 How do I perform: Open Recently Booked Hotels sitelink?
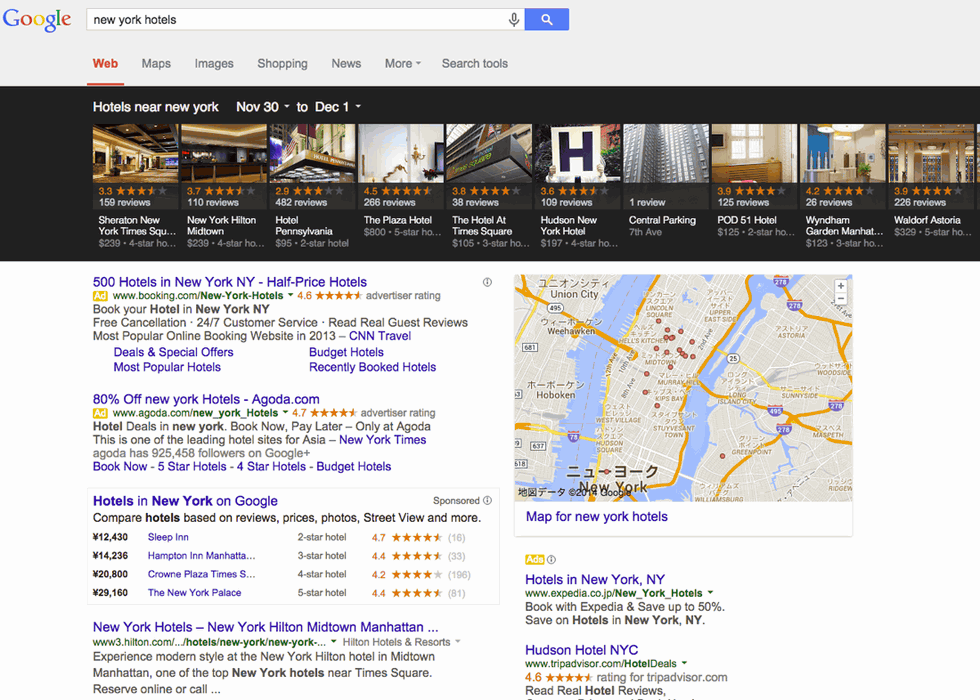[x=372, y=367]
